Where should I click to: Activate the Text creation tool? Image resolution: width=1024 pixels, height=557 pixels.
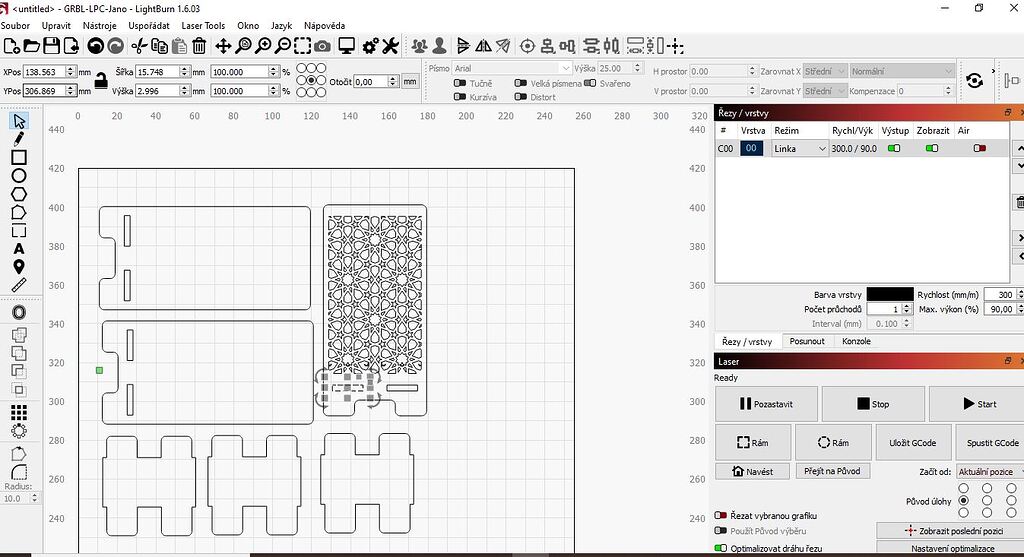[x=19, y=248]
